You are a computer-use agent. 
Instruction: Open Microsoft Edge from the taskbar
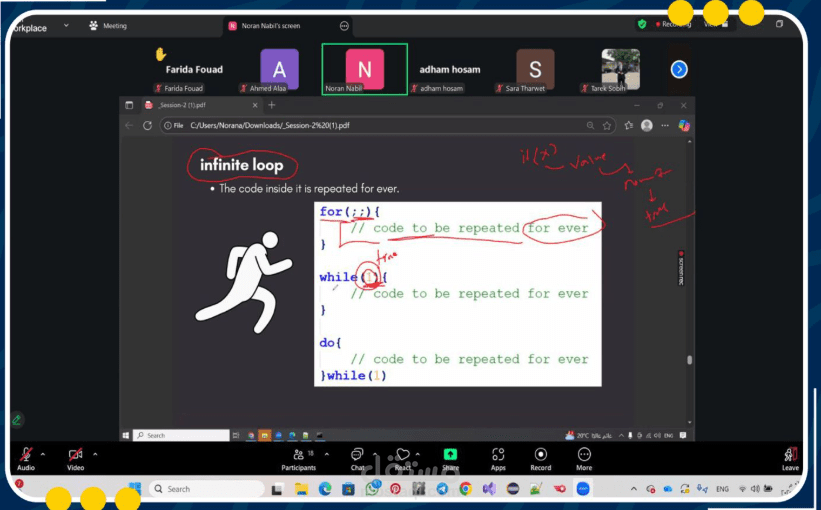pyautogui.click(x=325, y=489)
